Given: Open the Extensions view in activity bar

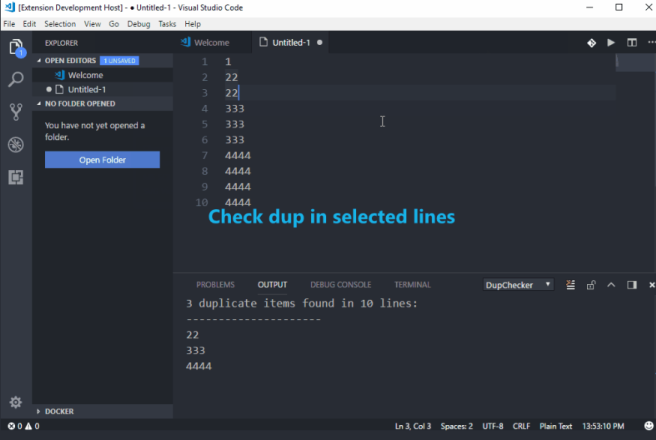Looking at the screenshot, I should 15,178.
